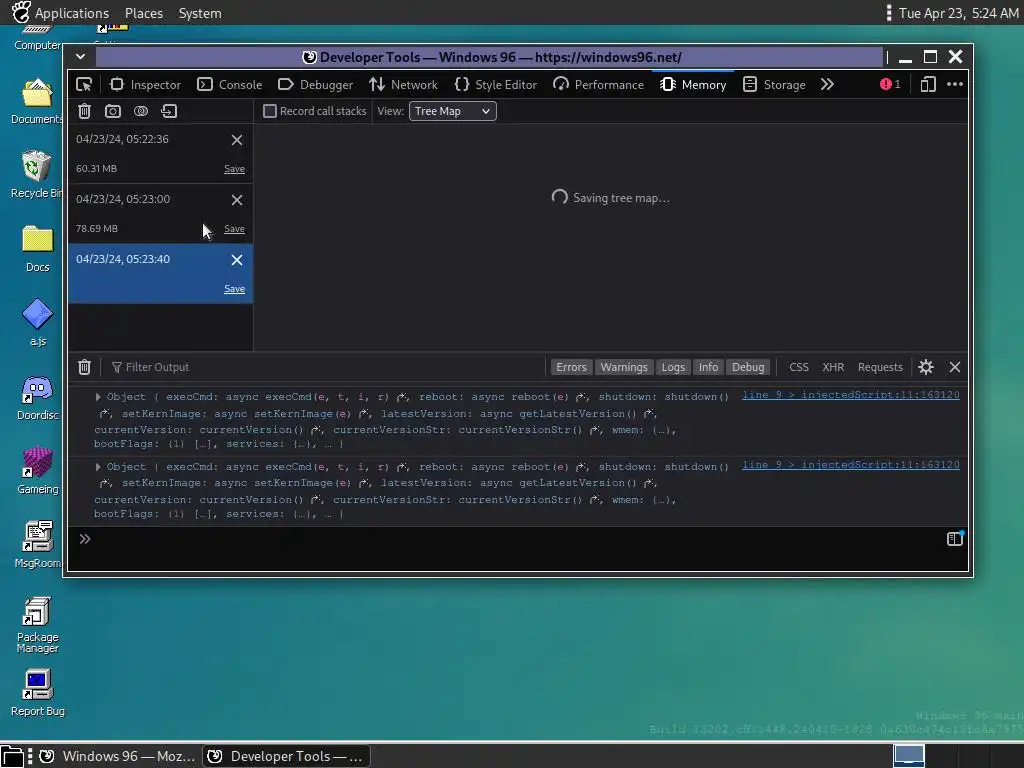The height and width of the screenshot is (768, 1024).
Task: Open the MsgRoom desktop icon
Action: [x=37, y=545]
